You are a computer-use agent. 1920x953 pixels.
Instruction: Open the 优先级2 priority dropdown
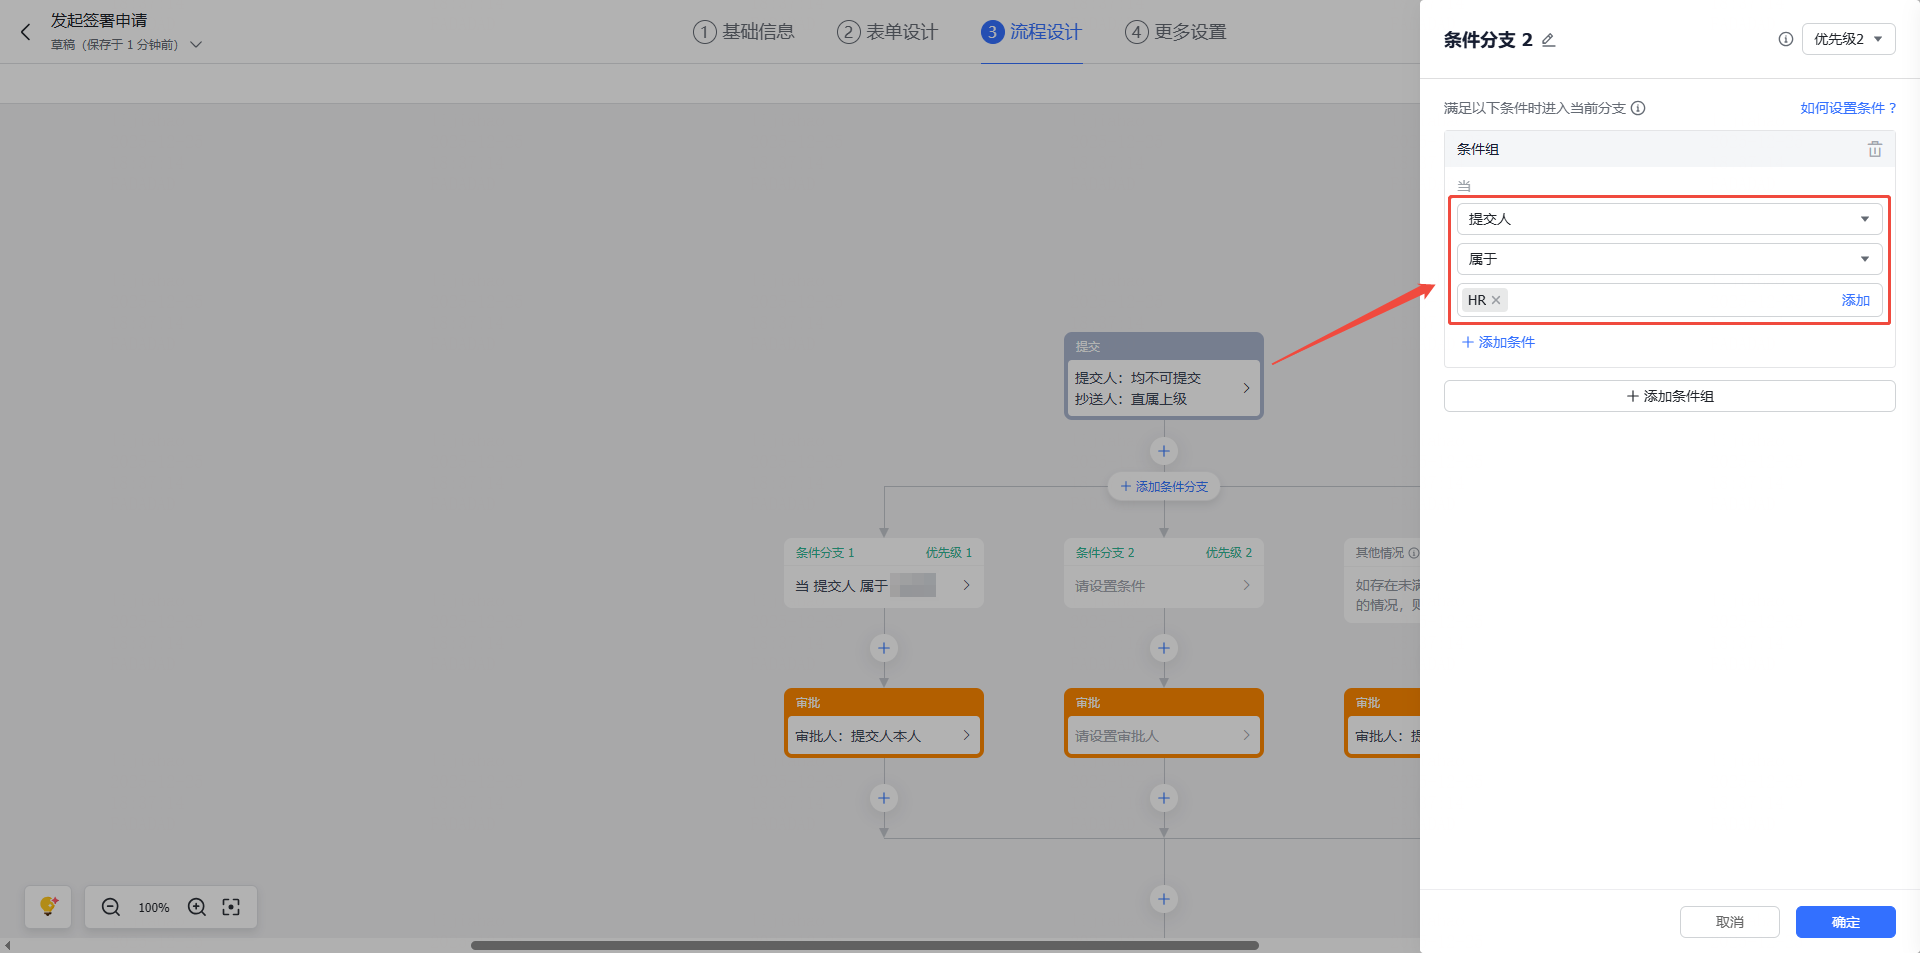coord(1848,39)
